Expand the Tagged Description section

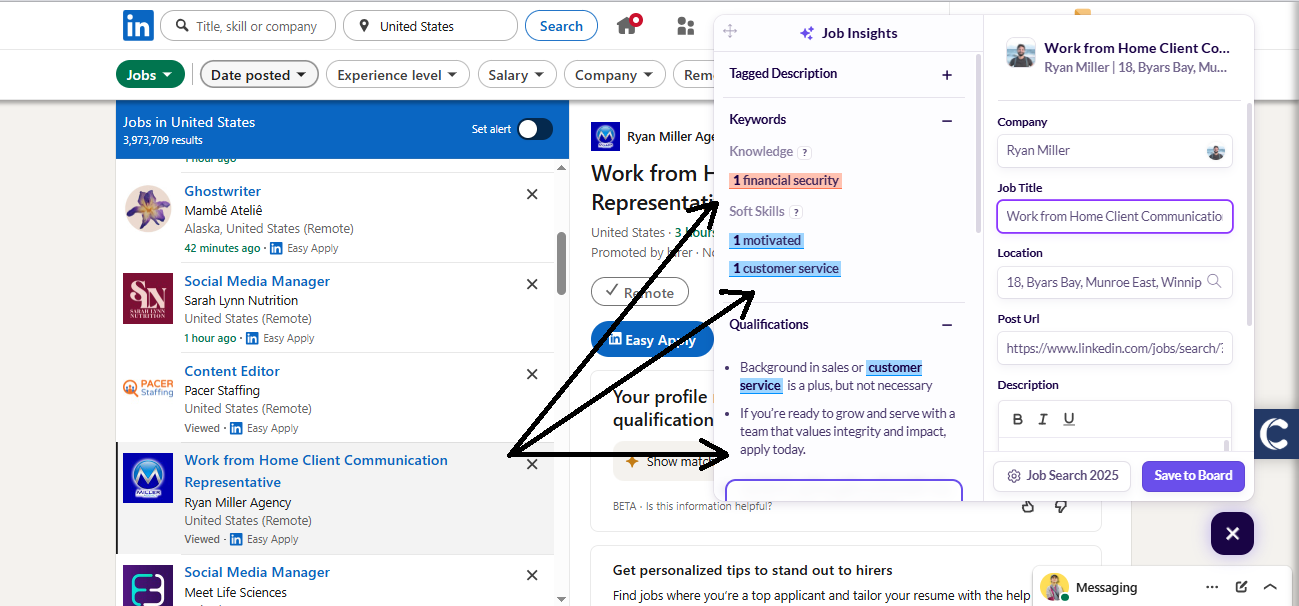point(947,75)
